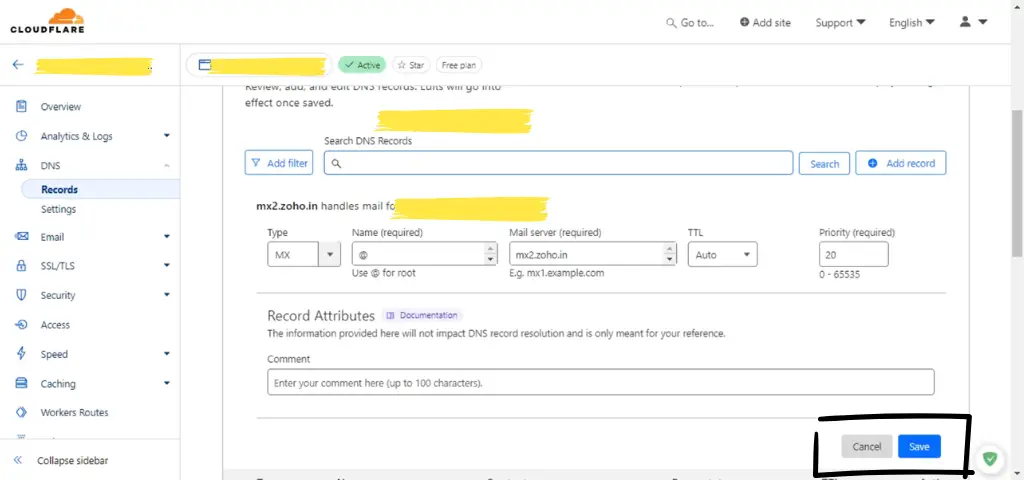The width and height of the screenshot is (1024, 480).
Task: Collapse sidebar using the double chevron
Action: click(18, 461)
